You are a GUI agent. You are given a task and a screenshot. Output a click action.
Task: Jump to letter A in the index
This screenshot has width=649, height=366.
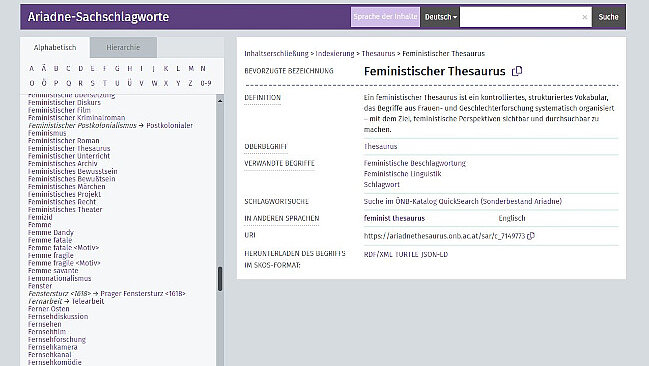[31, 69]
